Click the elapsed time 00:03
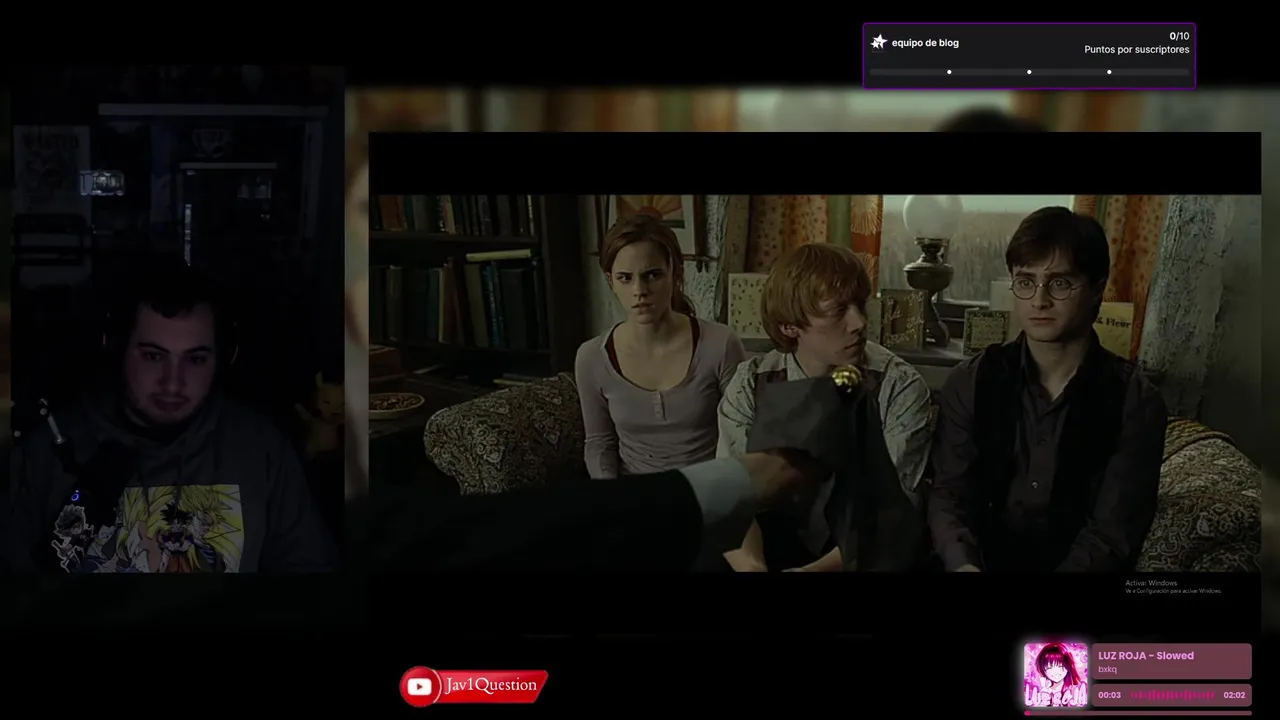1280x720 pixels. point(1109,695)
